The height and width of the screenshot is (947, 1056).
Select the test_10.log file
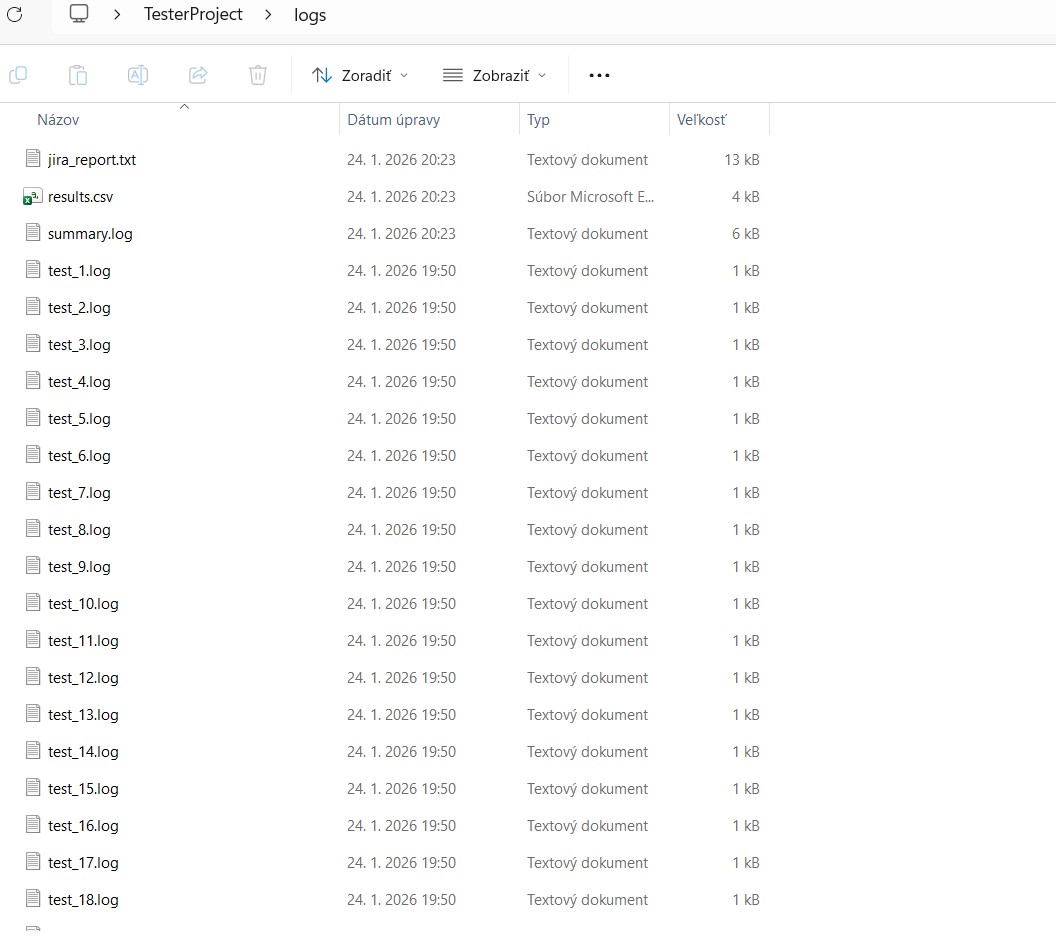coord(83,604)
